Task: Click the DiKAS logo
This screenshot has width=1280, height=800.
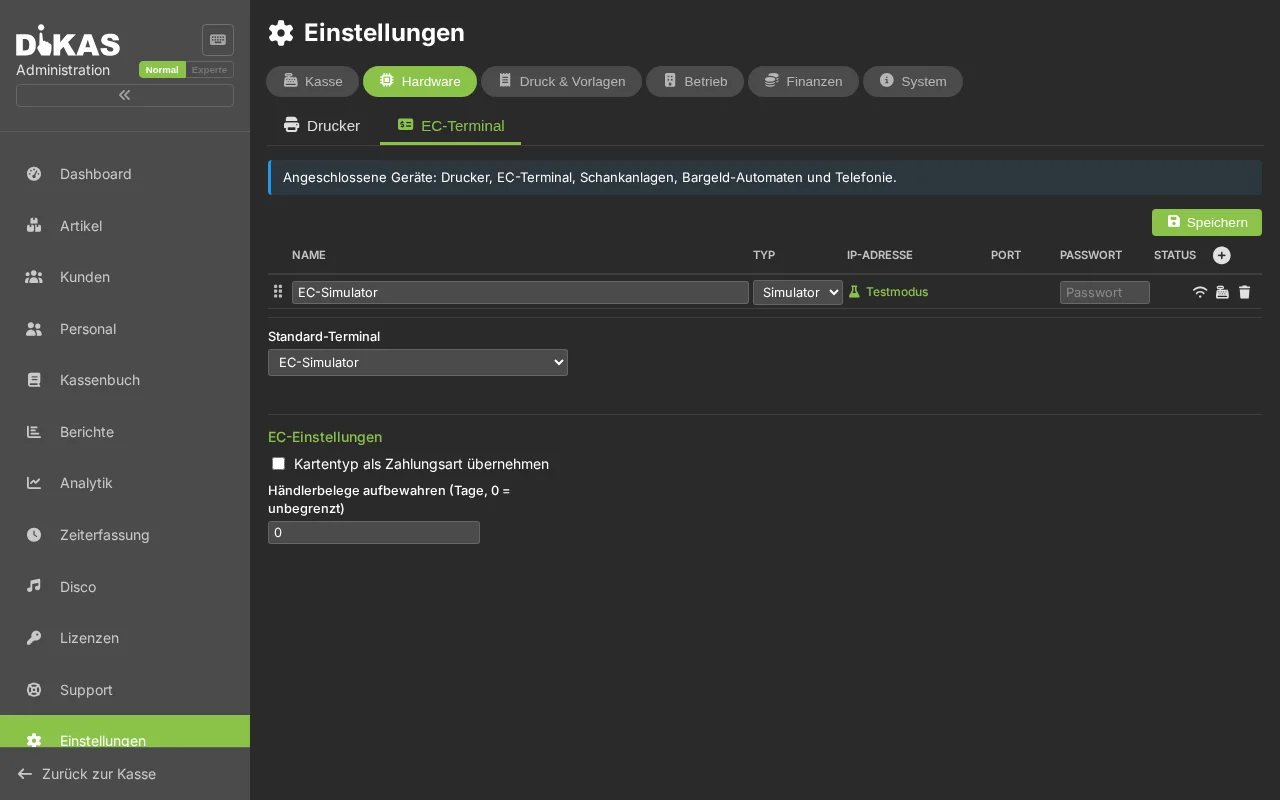Action: (x=68, y=41)
